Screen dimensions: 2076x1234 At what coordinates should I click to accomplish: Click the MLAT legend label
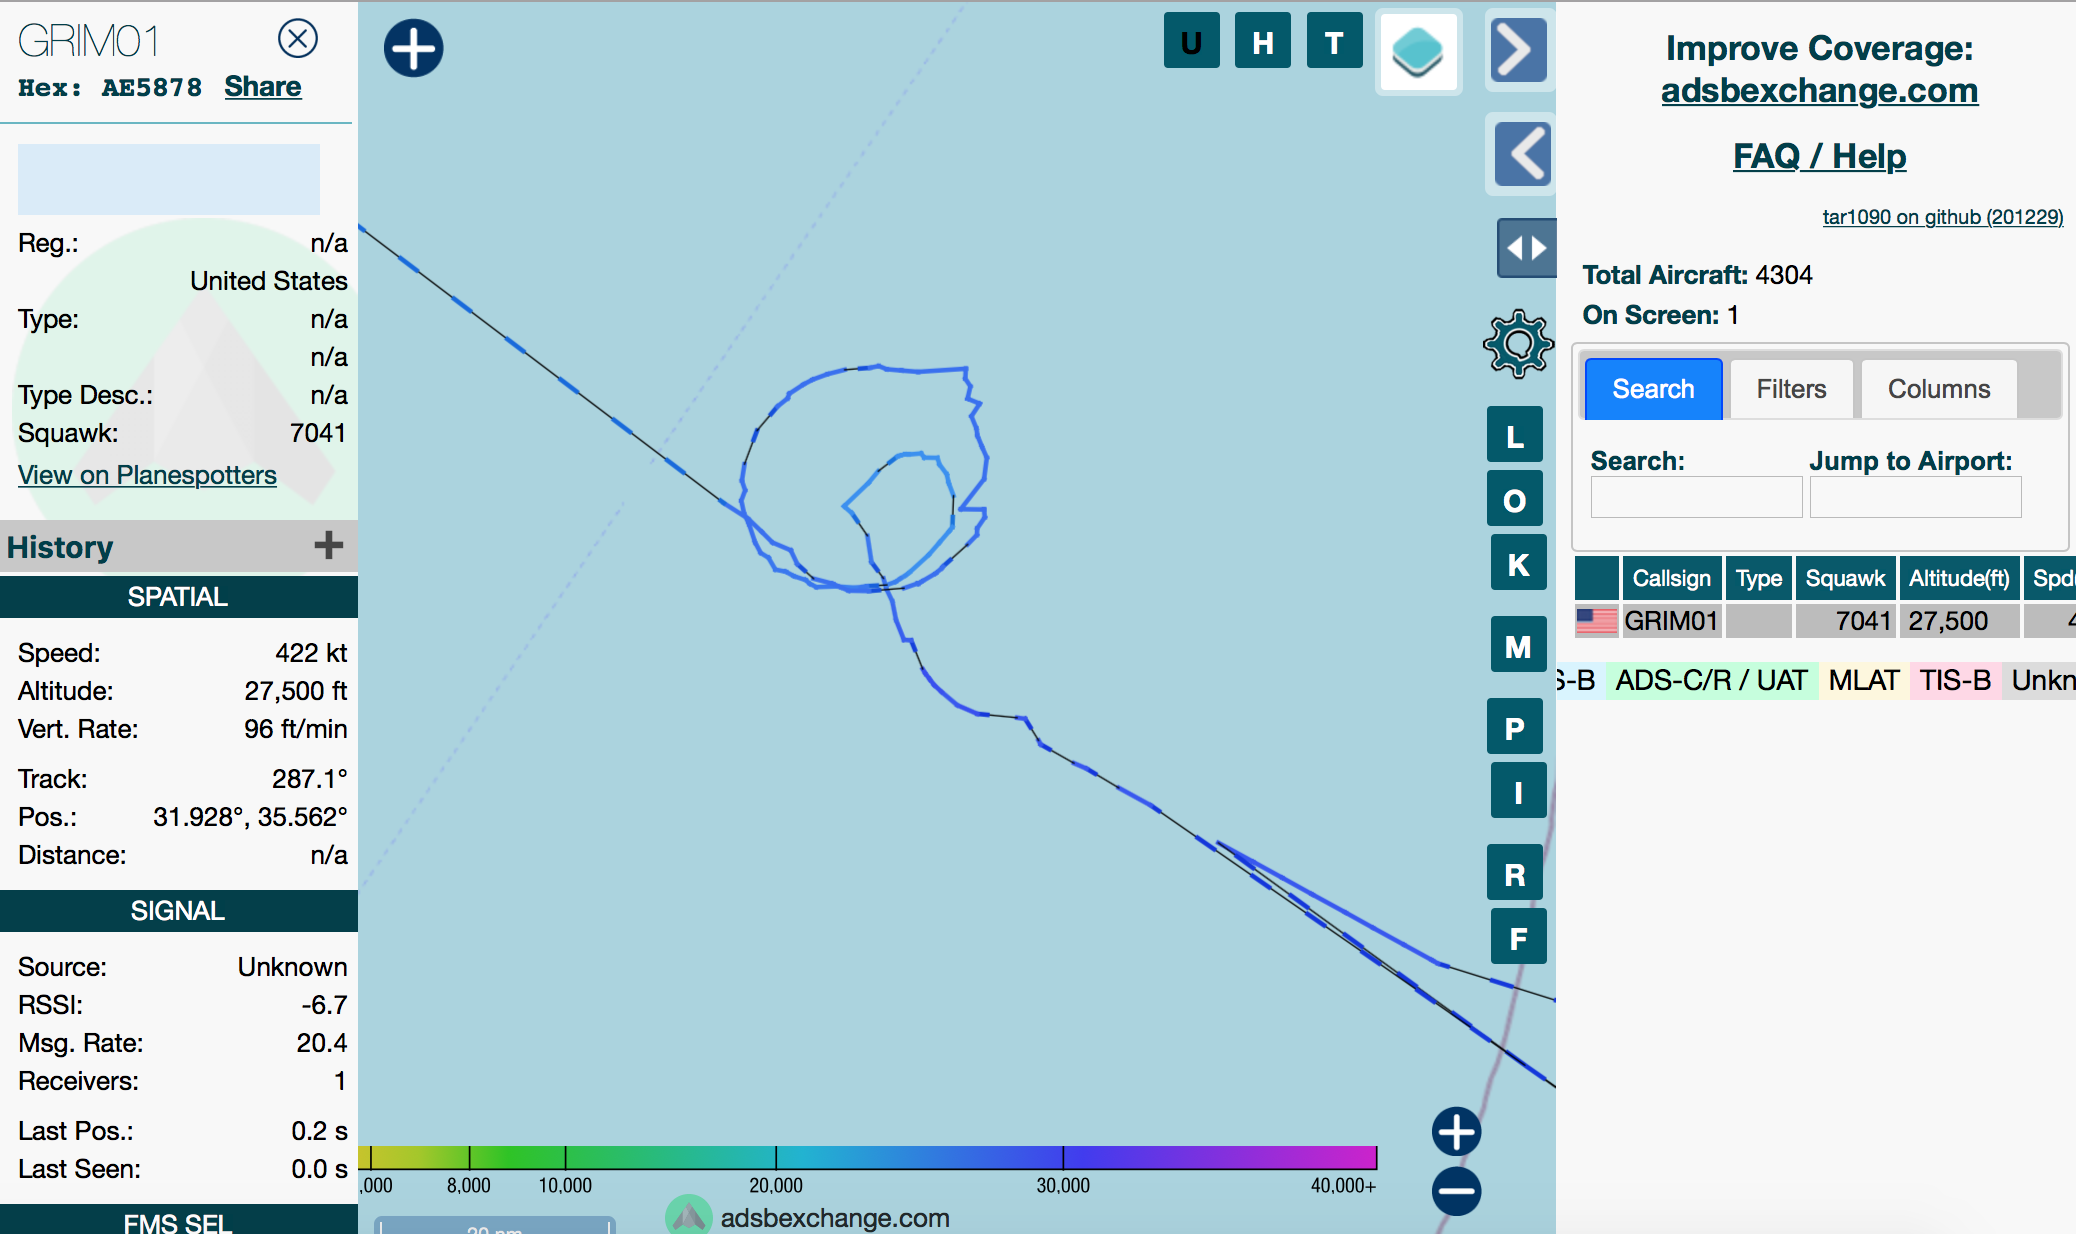(1863, 680)
